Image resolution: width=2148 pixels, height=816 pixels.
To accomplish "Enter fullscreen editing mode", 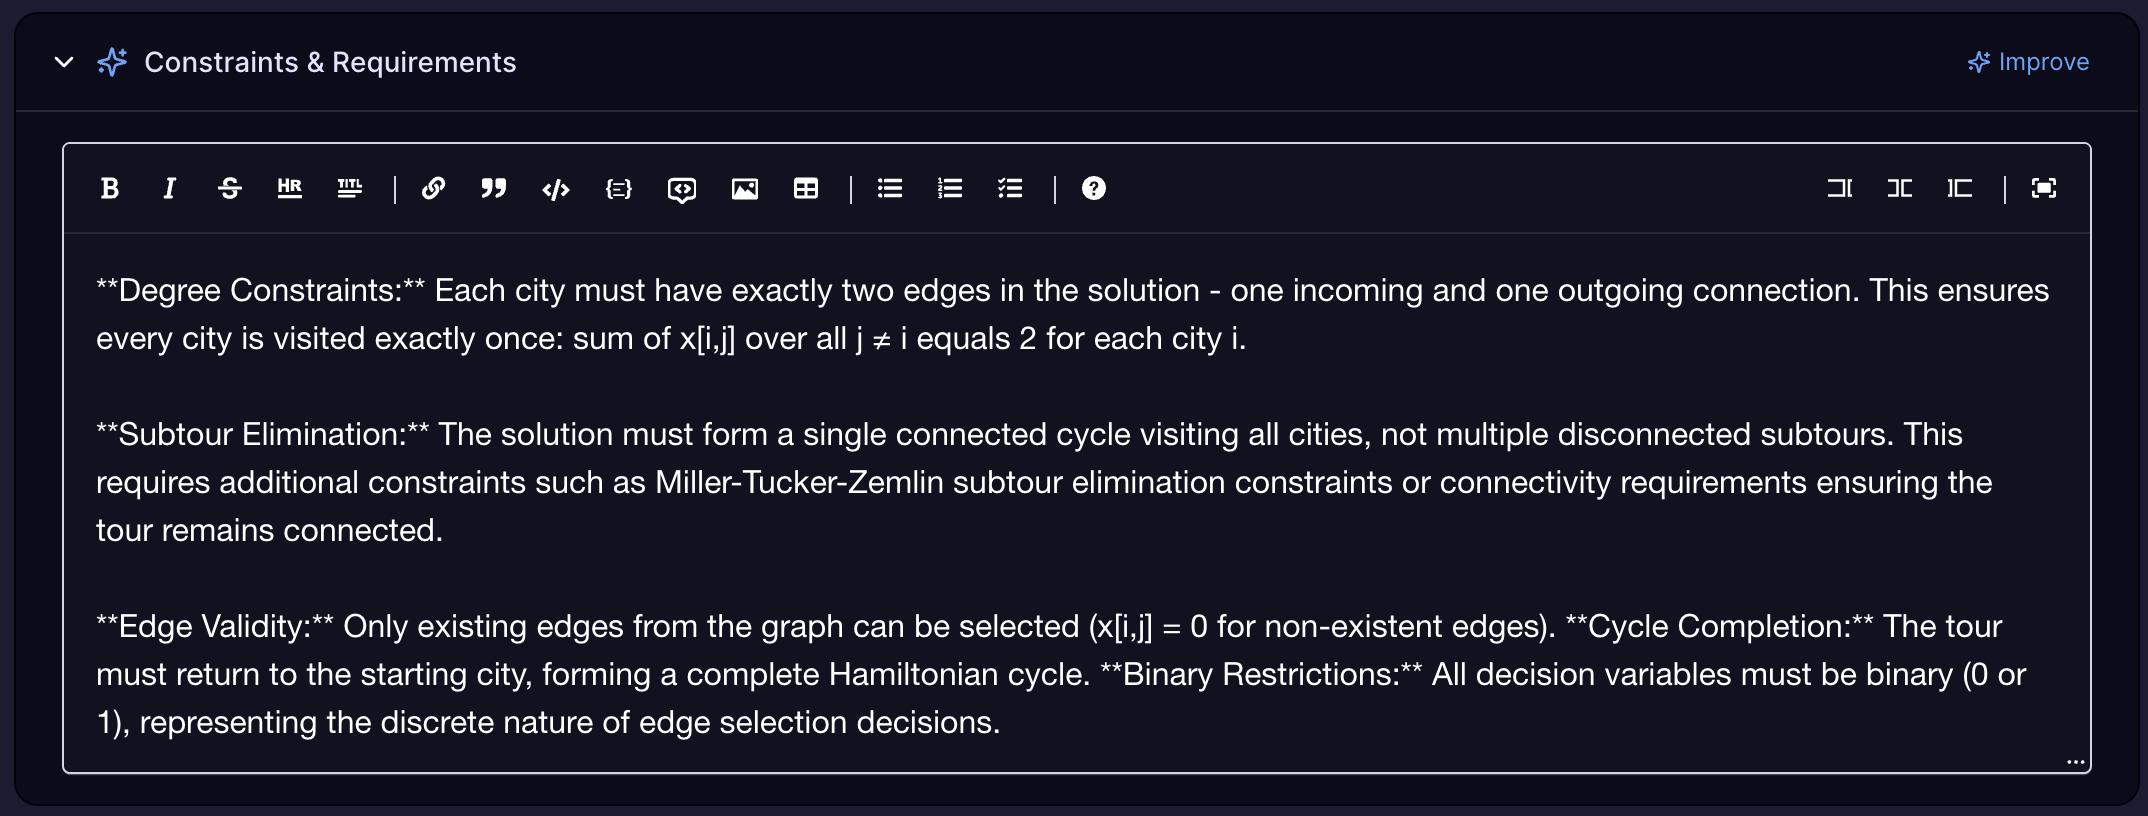I will click(x=2044, y=188).
